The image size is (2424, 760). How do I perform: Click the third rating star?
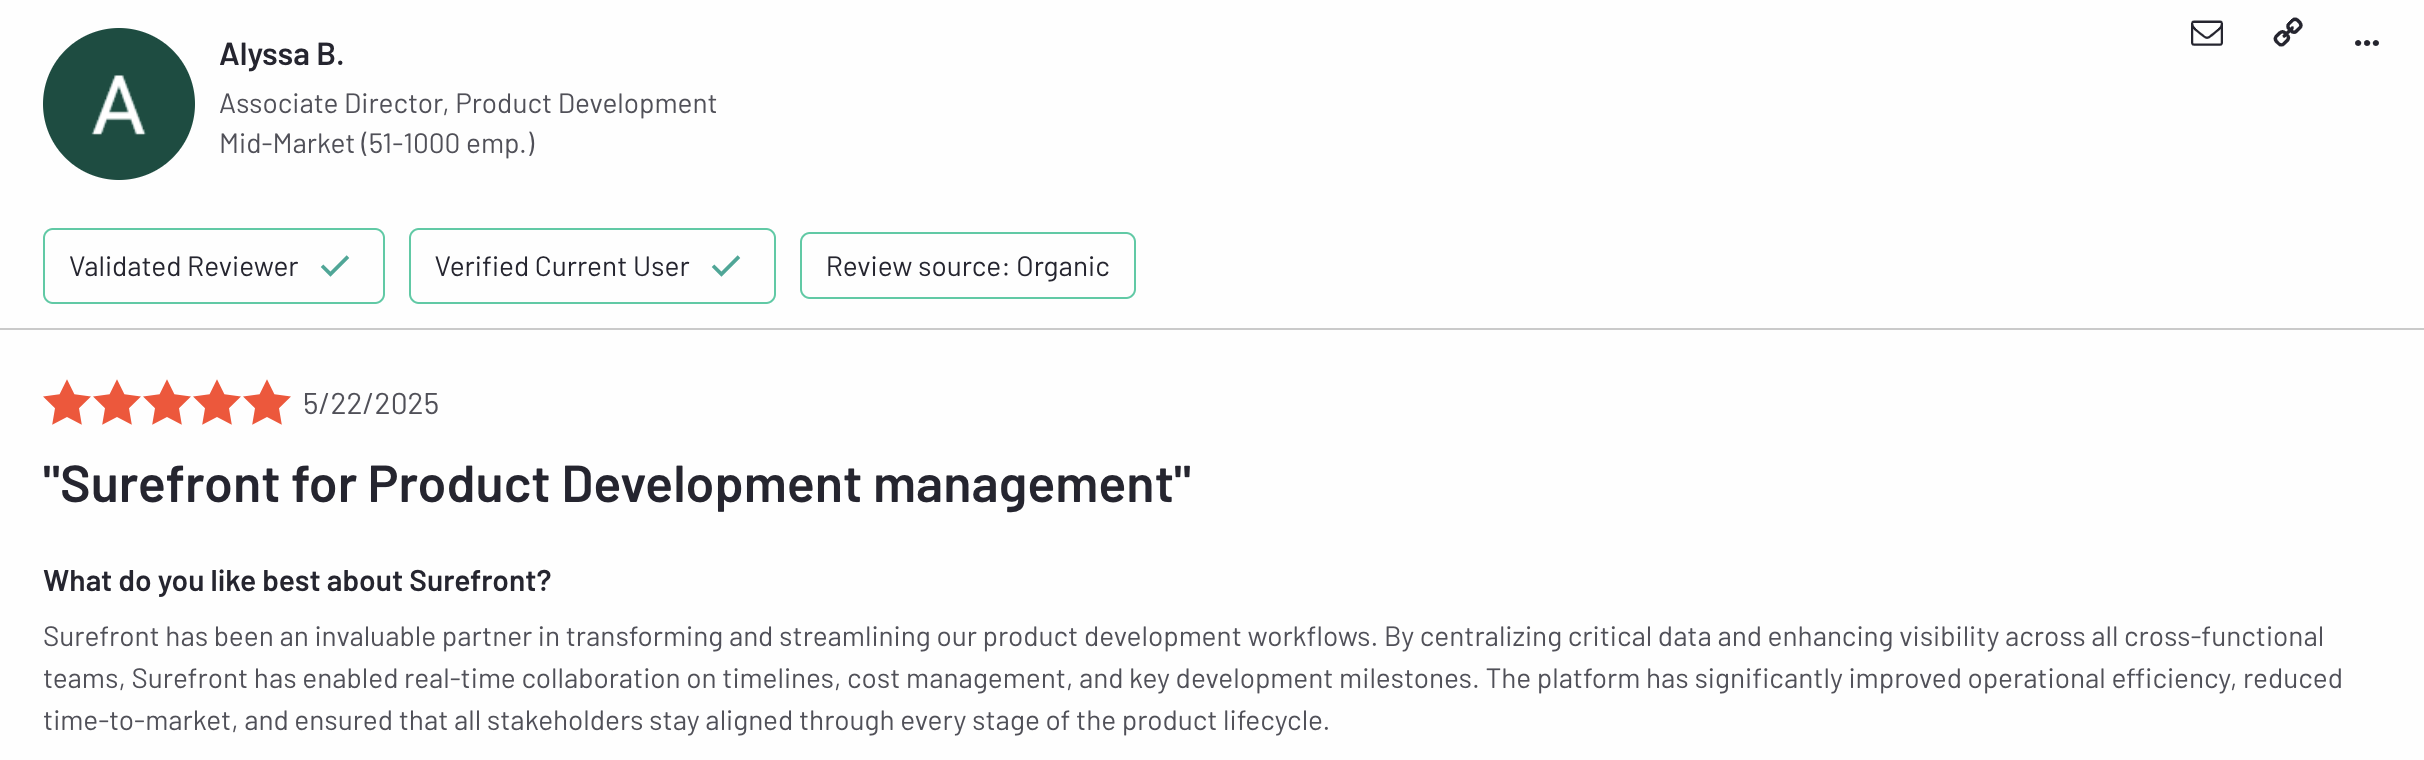[x=167, y=403]
